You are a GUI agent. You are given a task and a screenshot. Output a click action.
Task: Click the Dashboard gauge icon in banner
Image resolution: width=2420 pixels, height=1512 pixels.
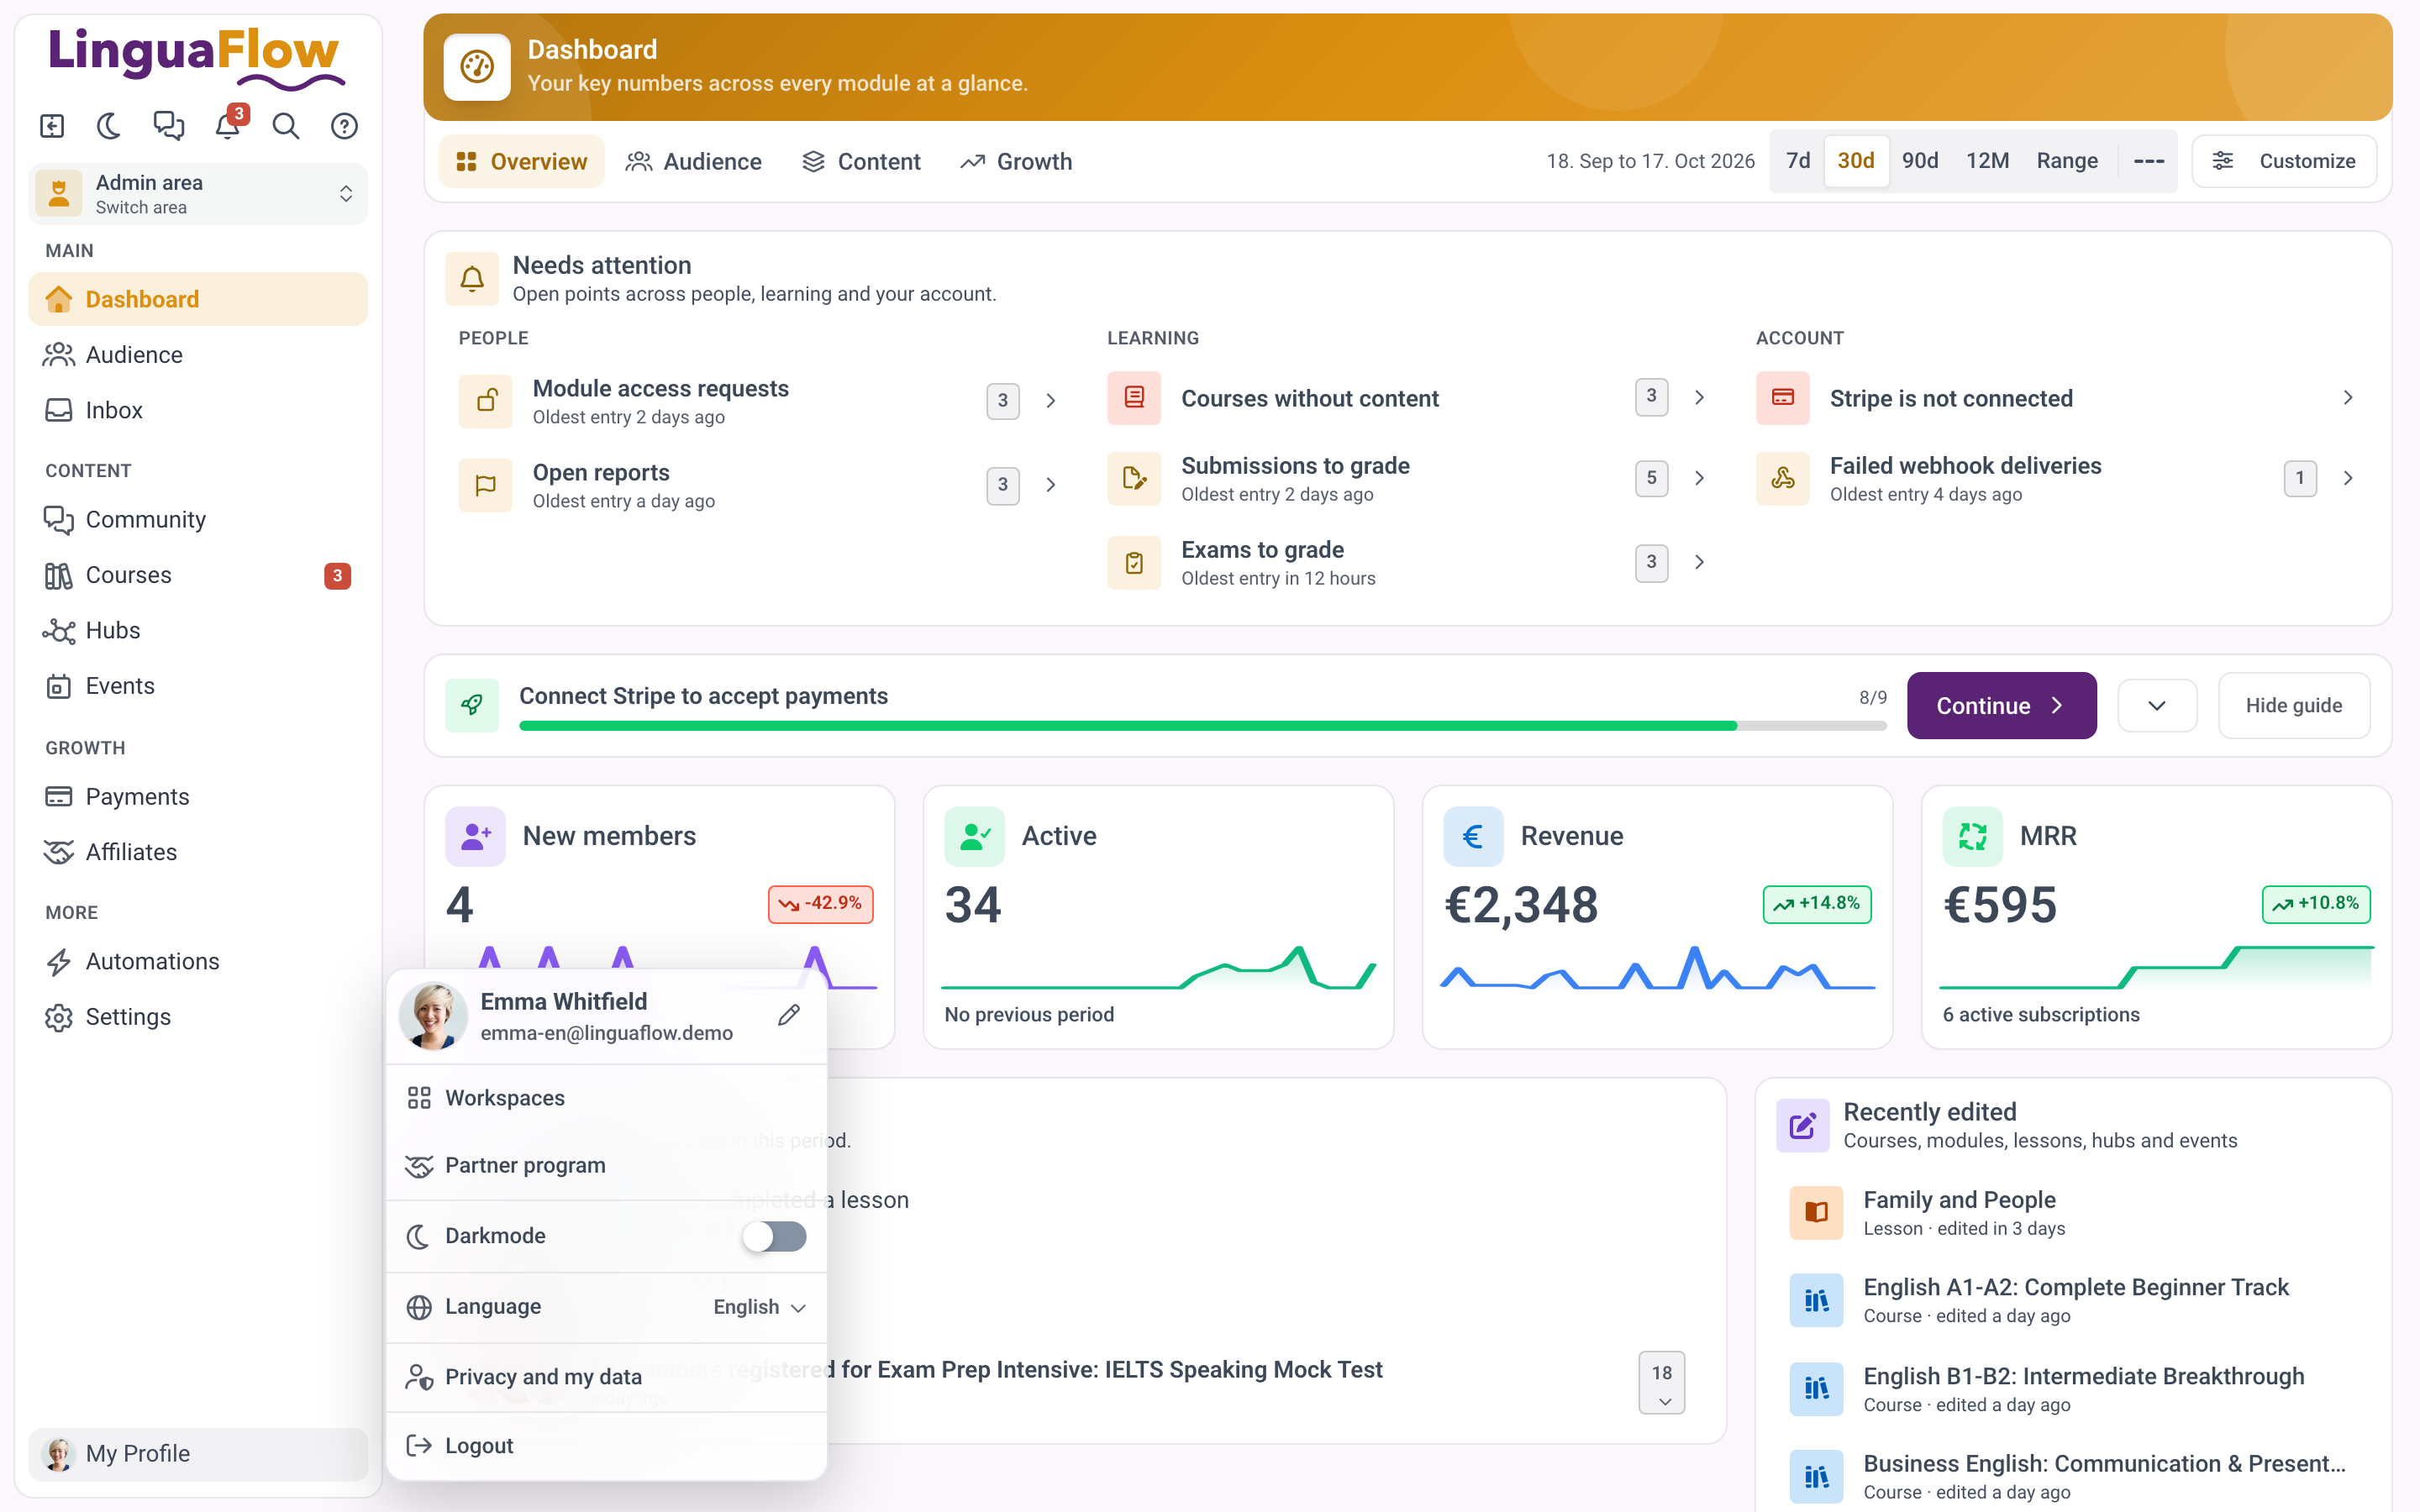[x=477, y=67]
